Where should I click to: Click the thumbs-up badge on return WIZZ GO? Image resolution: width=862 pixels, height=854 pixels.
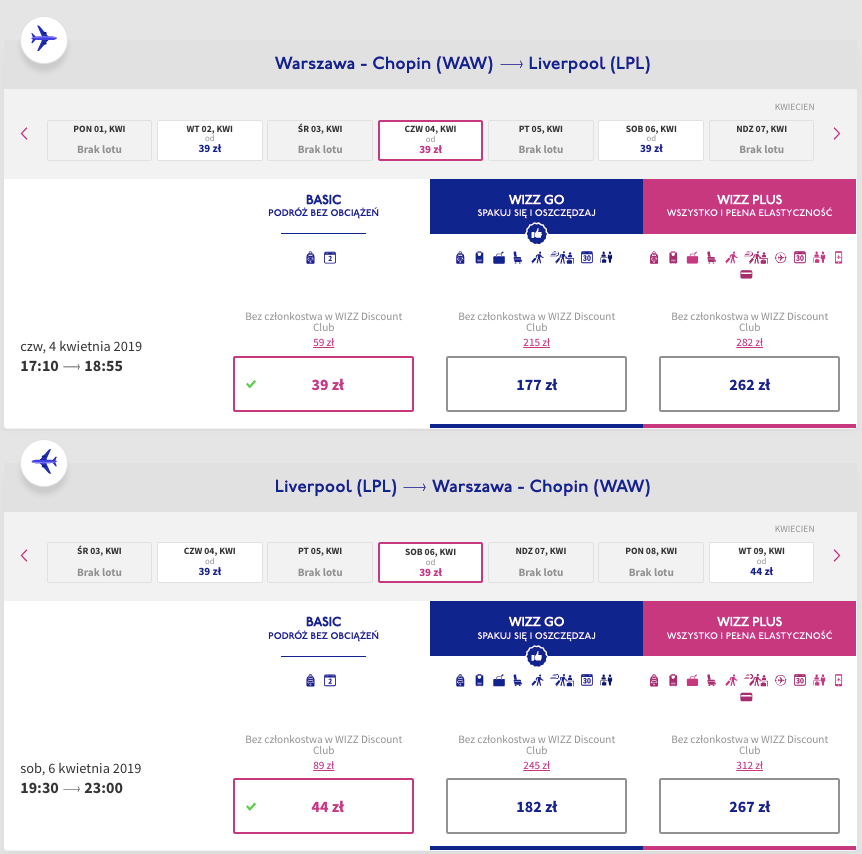(536, 656)
